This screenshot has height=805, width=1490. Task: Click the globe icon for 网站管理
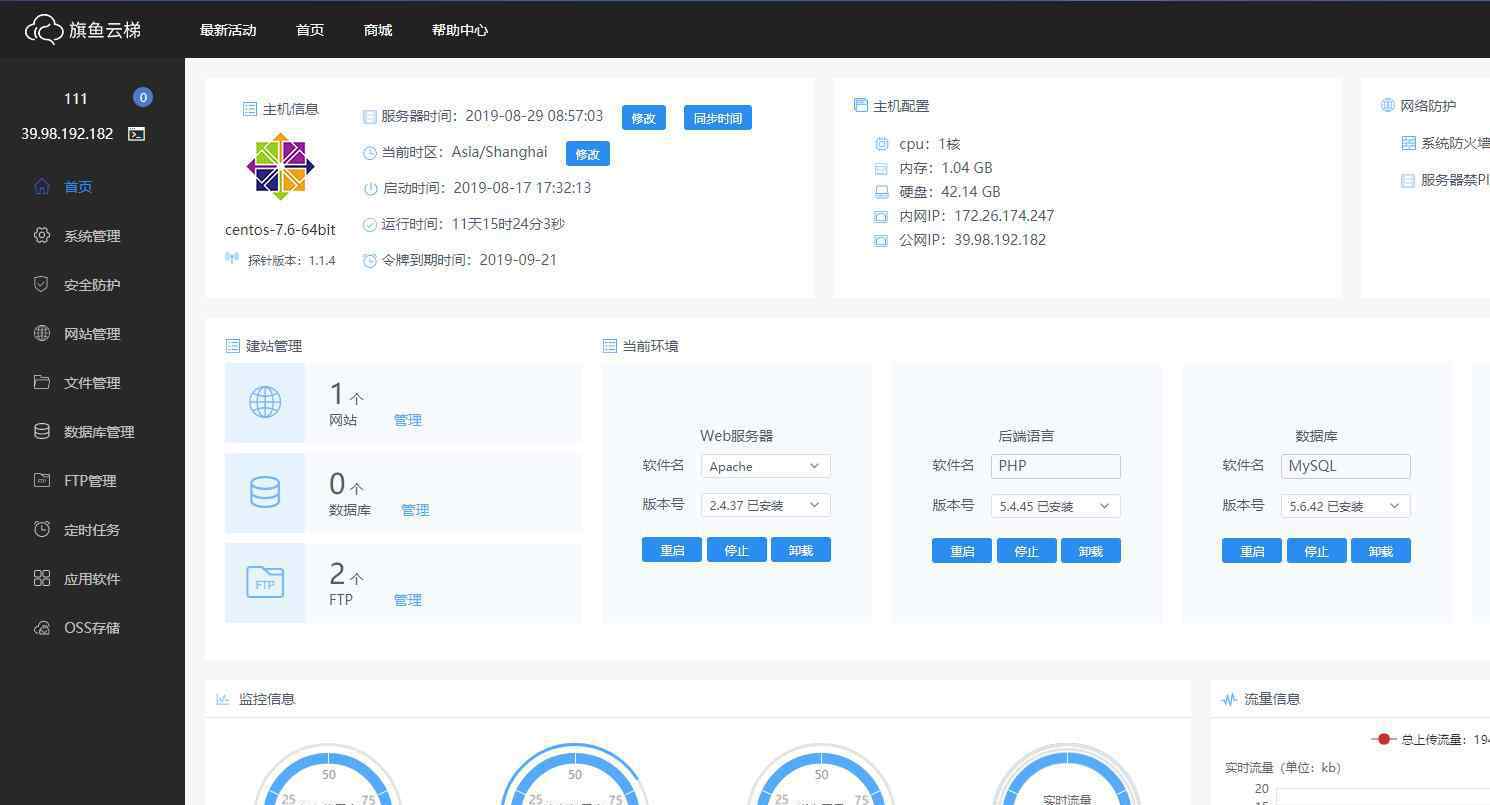(42, 333)
